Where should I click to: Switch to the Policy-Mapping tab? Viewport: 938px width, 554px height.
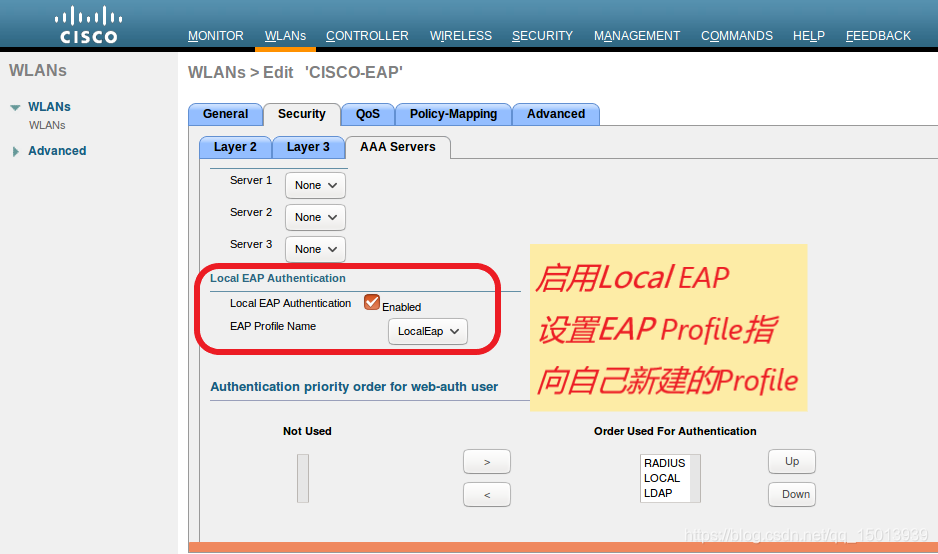[x=453, y=114]
